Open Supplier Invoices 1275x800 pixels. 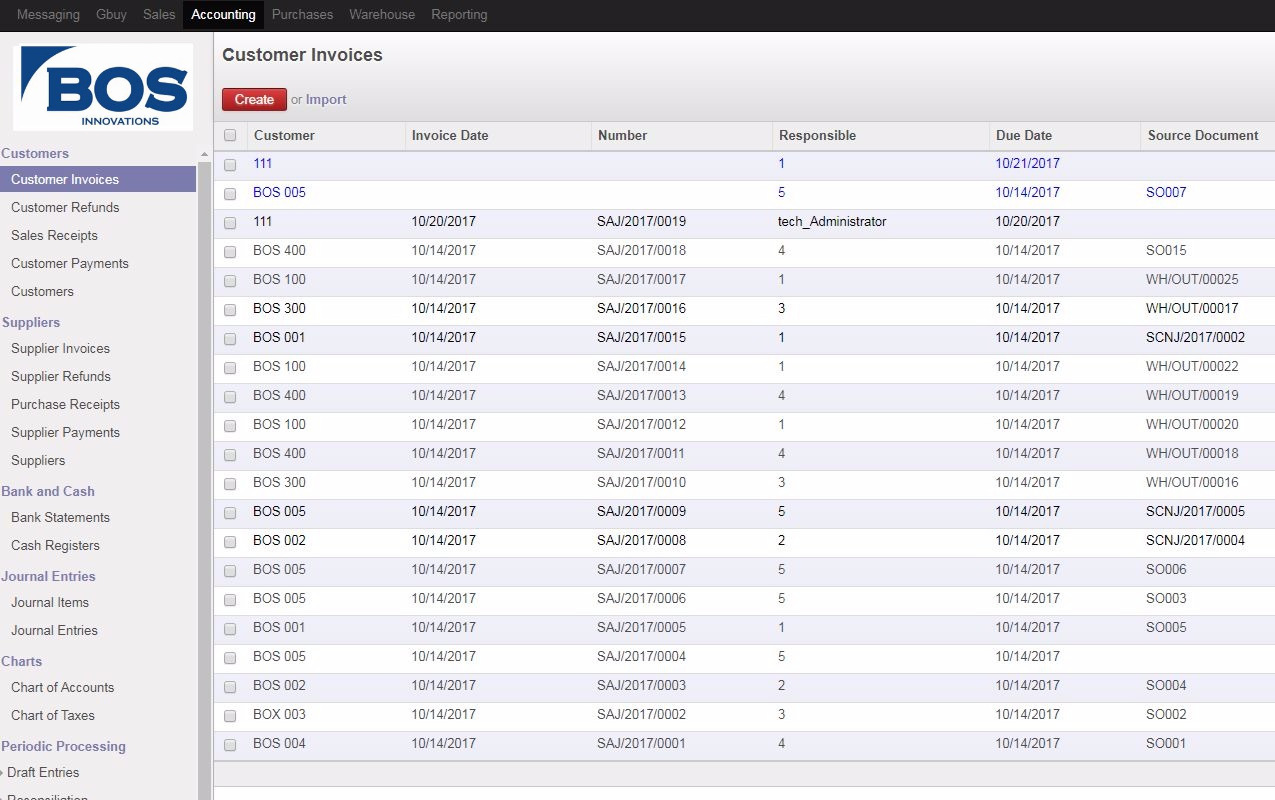click(60, 348)
